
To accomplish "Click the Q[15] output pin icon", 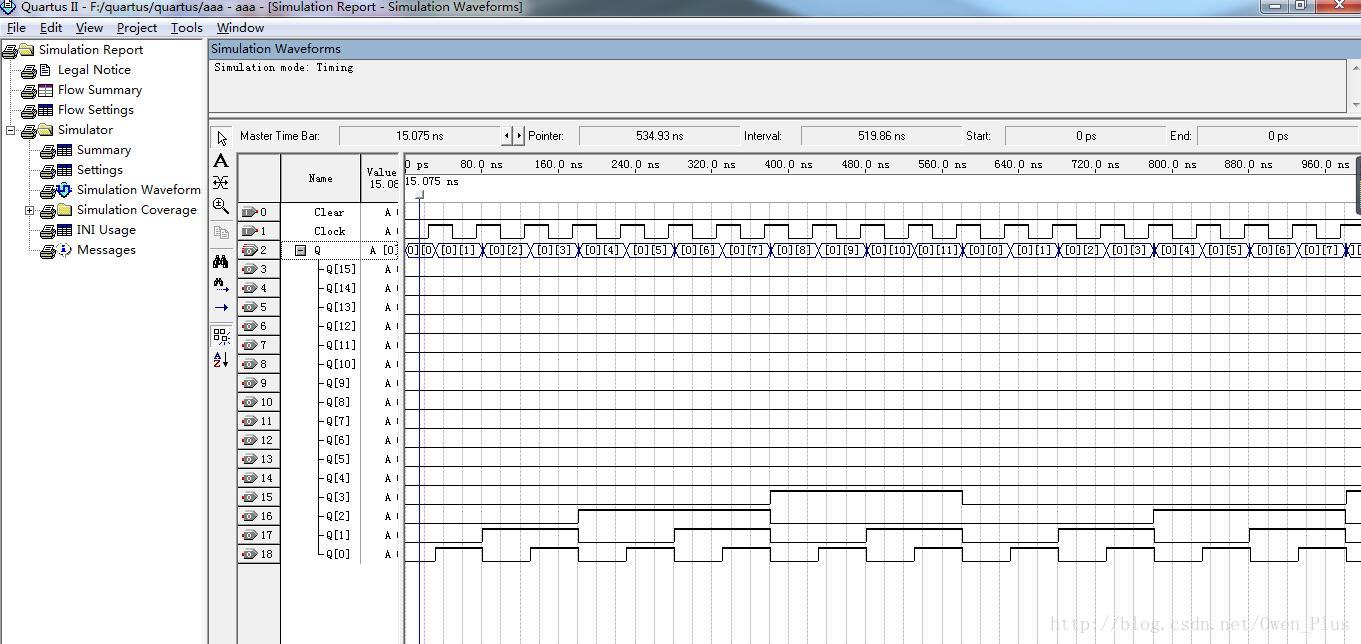I will point(249,269).
